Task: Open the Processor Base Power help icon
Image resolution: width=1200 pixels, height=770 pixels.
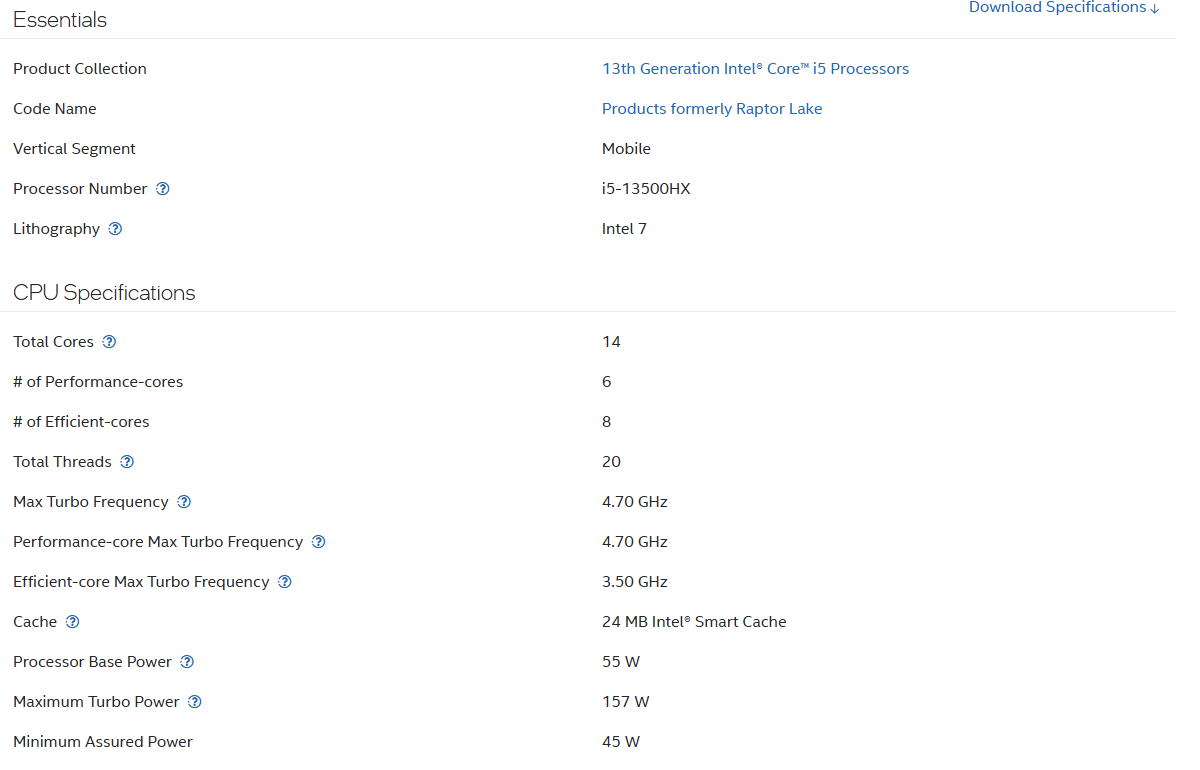Action: point(187,662)
